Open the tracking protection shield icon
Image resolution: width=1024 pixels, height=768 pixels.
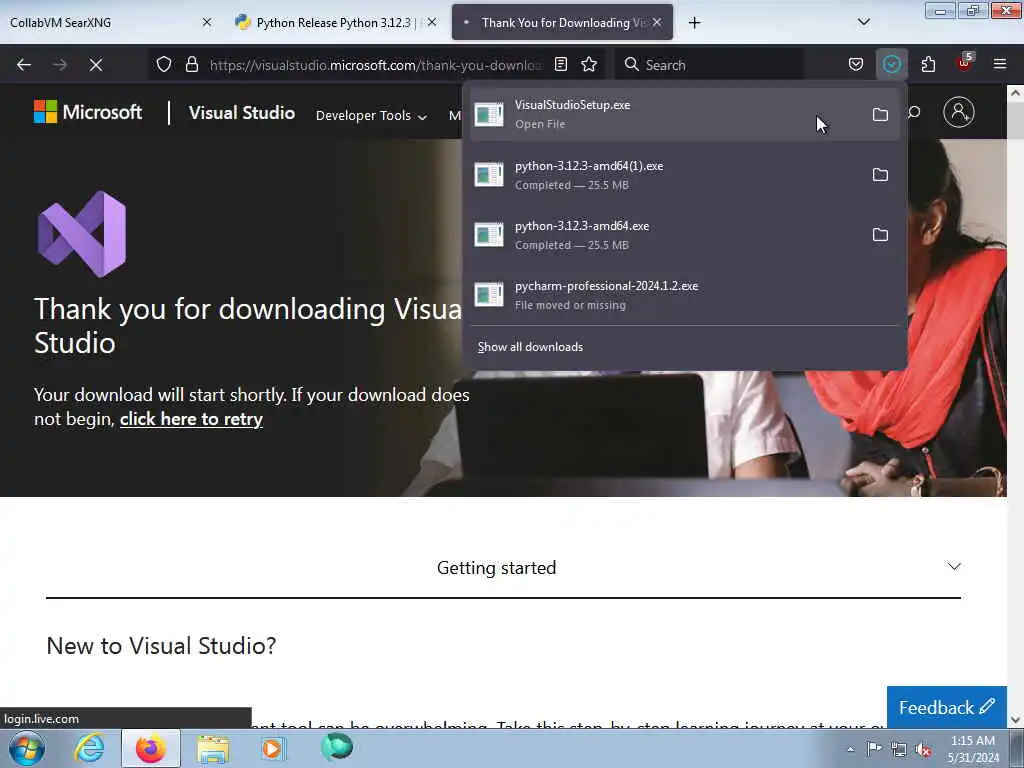164,64
